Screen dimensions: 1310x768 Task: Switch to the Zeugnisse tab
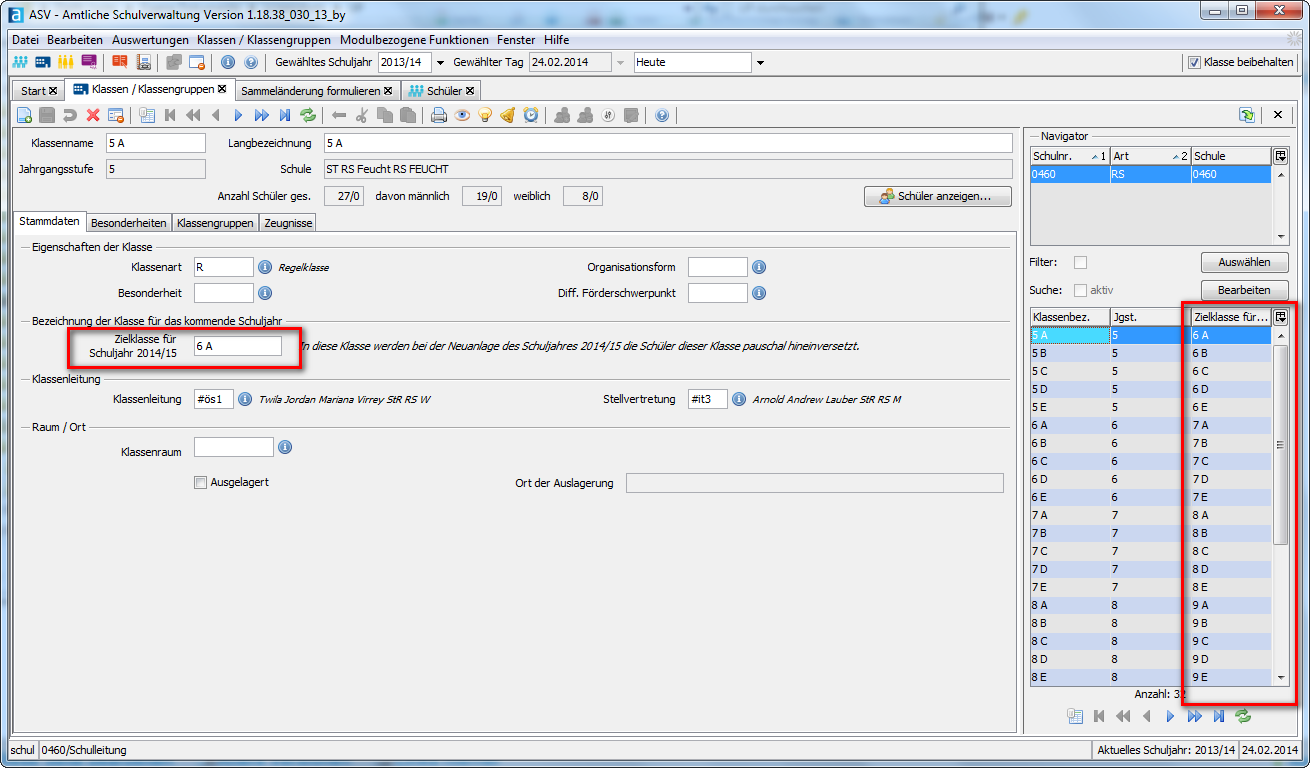click(288, 223)
